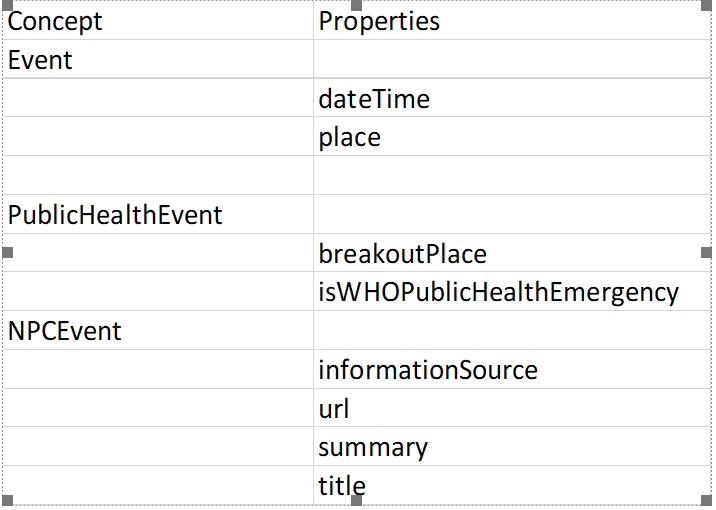Click the "title" property cell

coord(342,486)
